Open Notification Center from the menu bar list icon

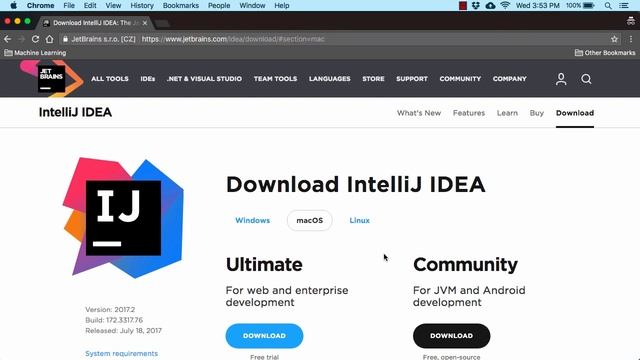[x=624, y=5]
